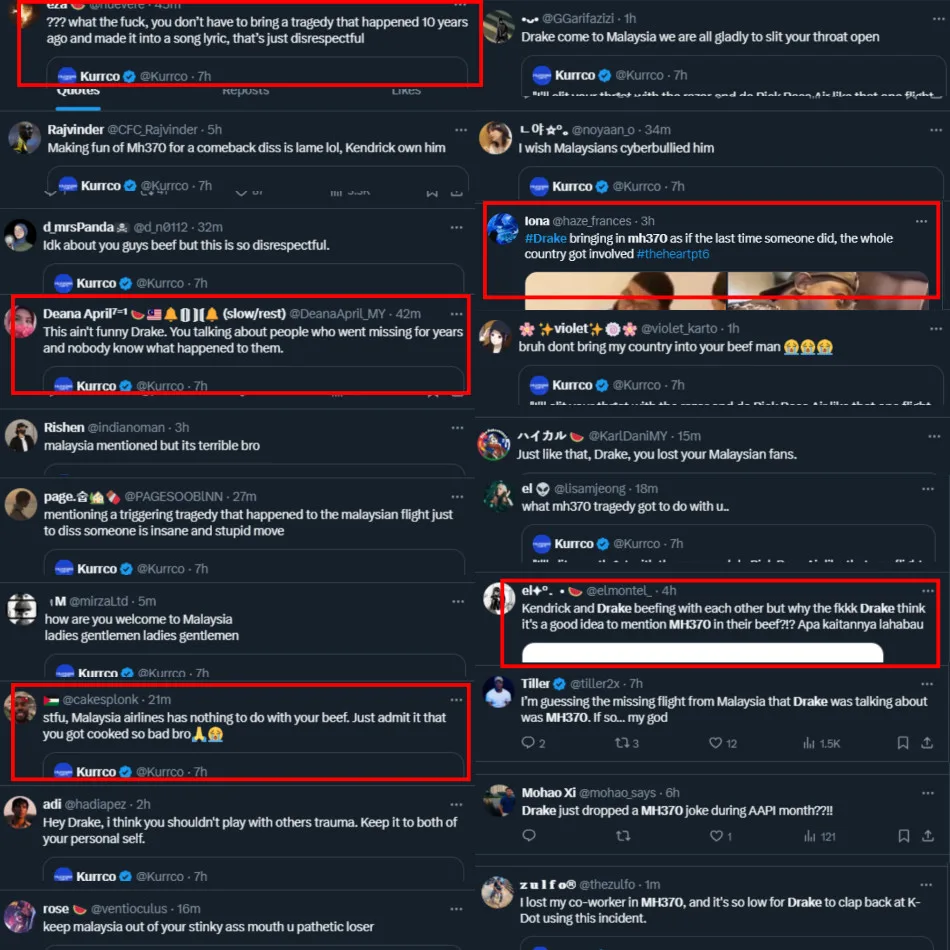Open Rajvinder's profile avatar
The width and height of the screenshot is (950, 950).
[24, 138]
